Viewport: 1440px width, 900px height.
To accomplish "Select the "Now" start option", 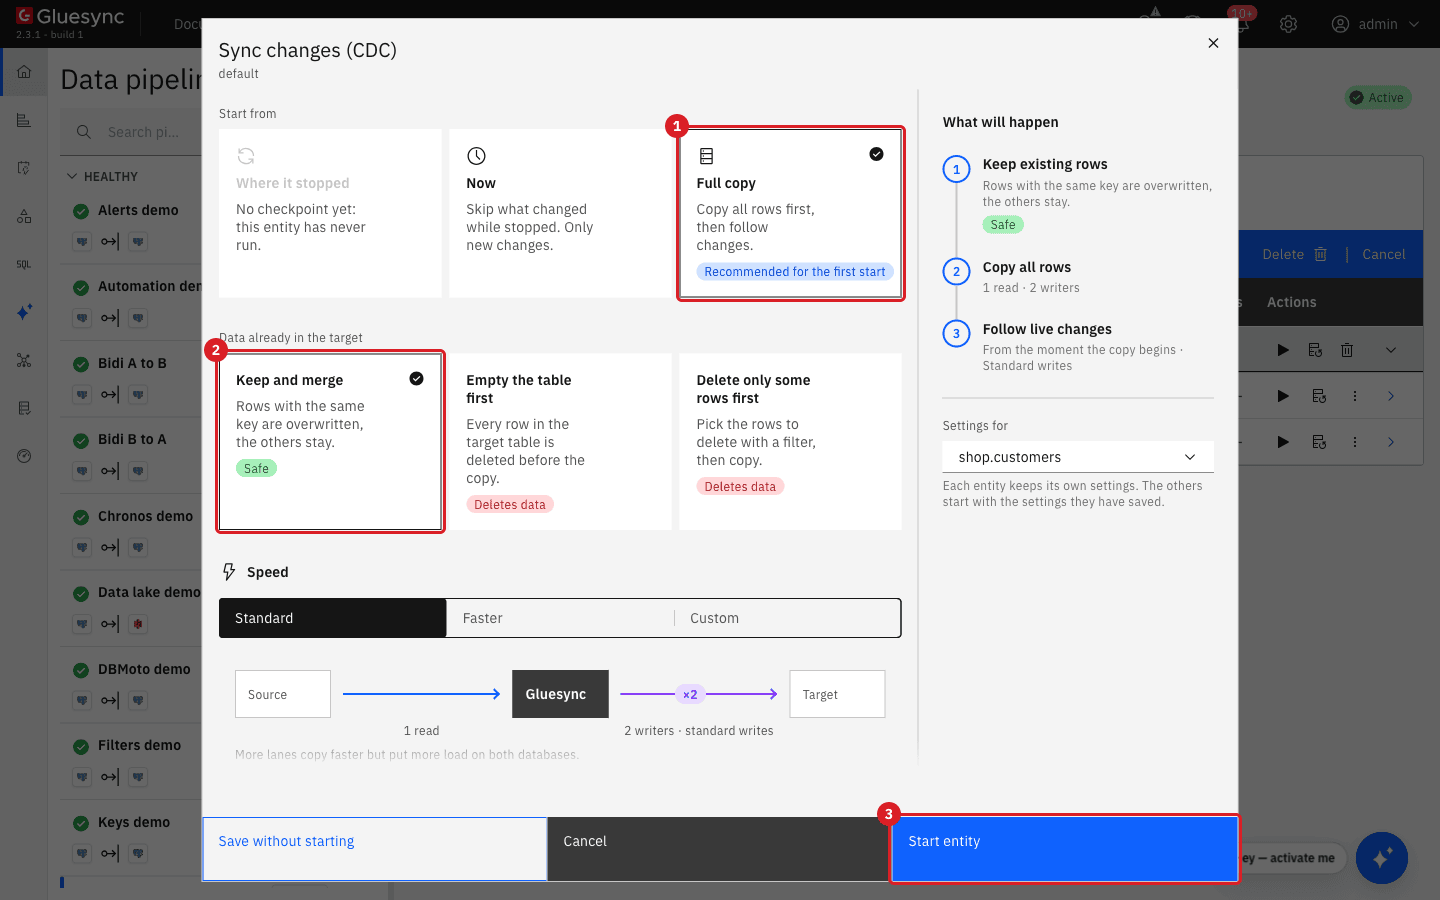I will point(560,213).
